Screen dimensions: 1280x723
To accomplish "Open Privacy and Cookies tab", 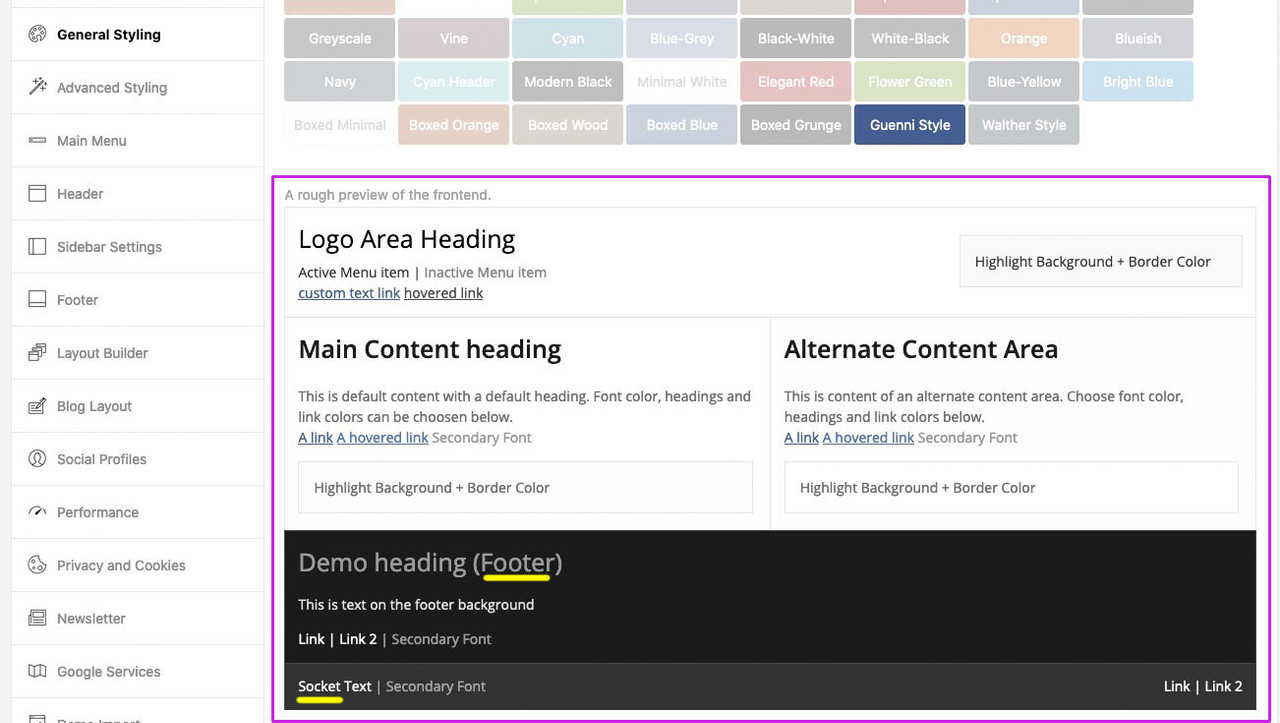I will point(138,564).
